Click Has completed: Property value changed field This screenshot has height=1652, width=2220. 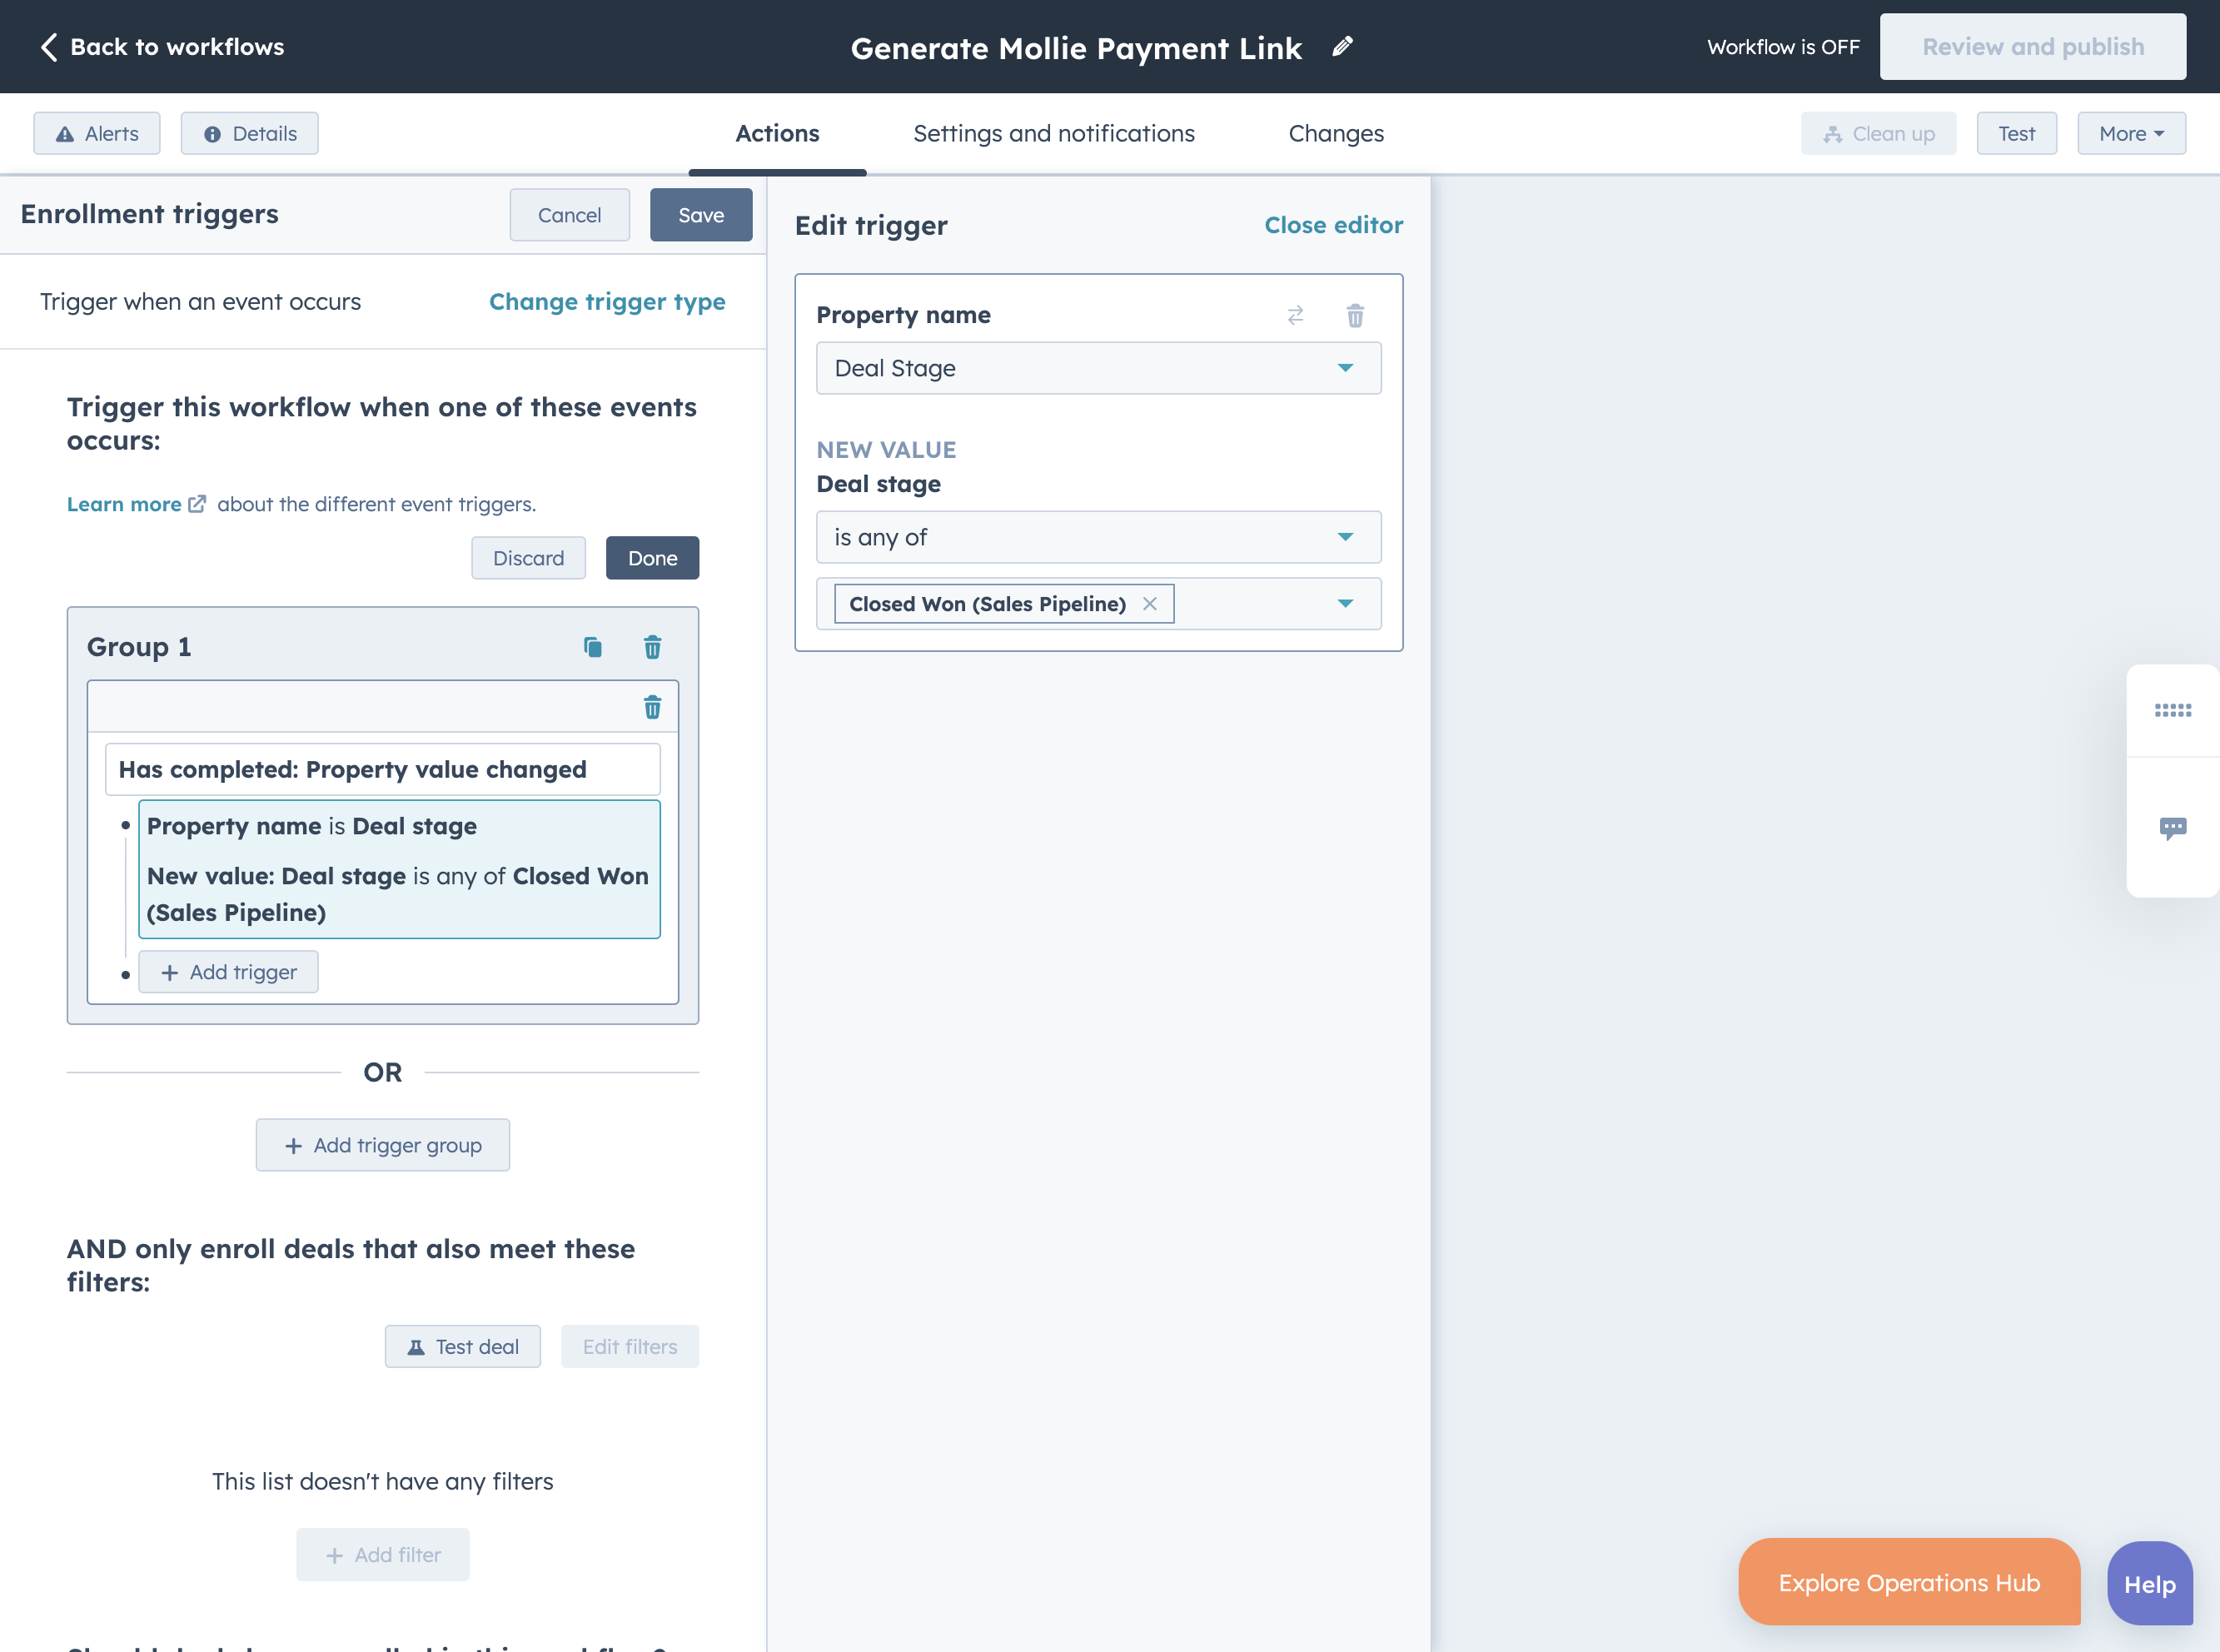tap(382, 769)
